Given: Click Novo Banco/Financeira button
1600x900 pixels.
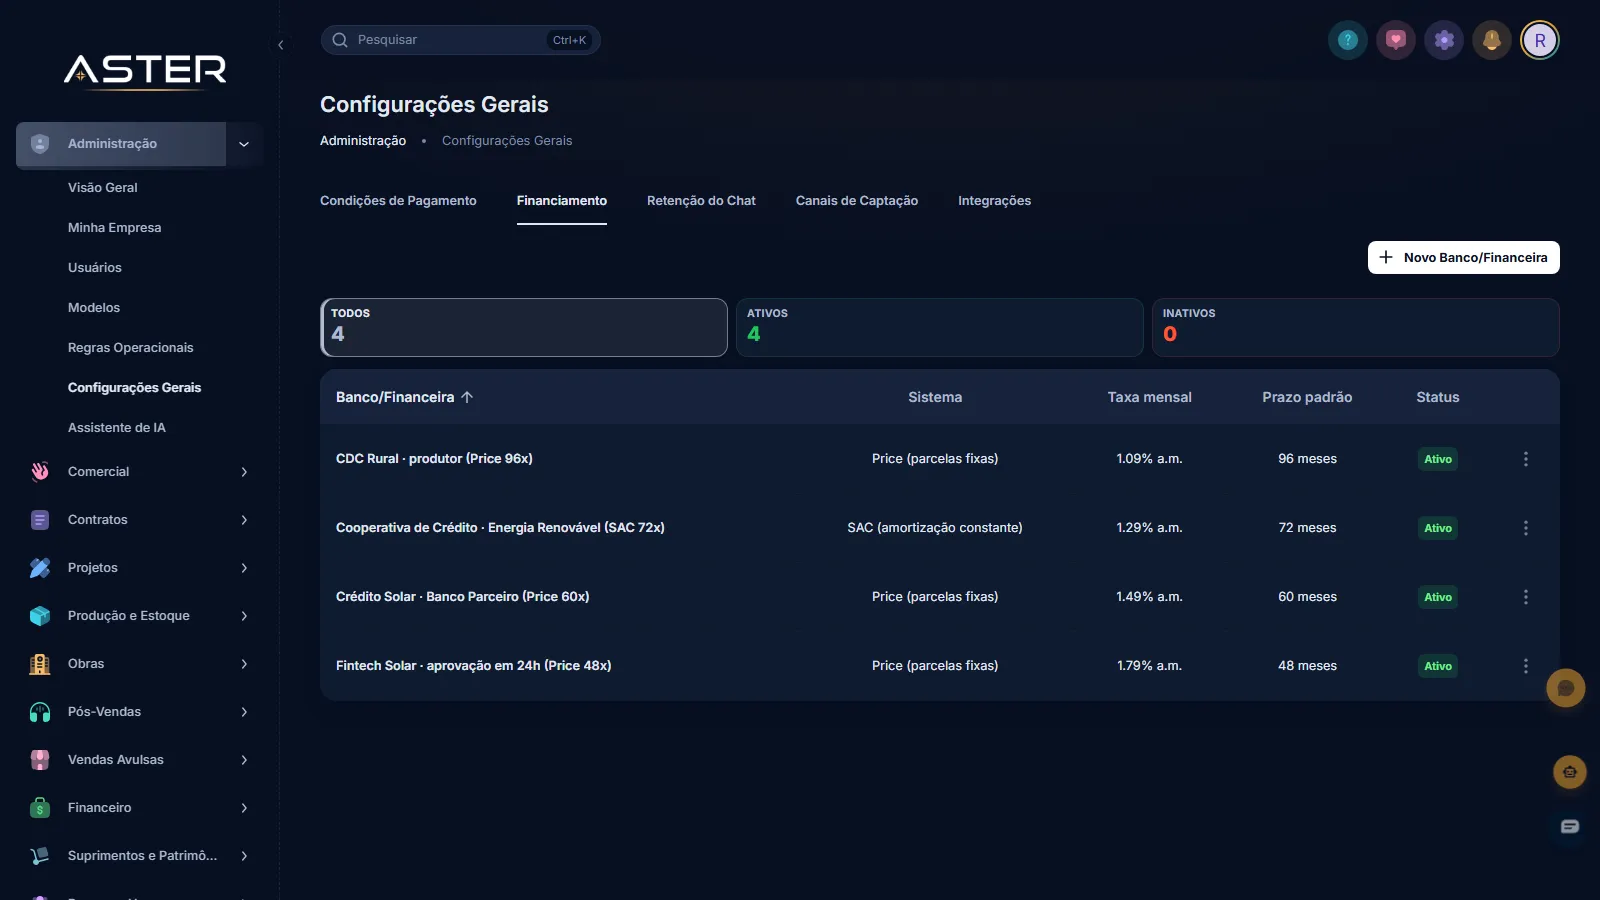Looking at the screenshot, I should (1464, 257).
